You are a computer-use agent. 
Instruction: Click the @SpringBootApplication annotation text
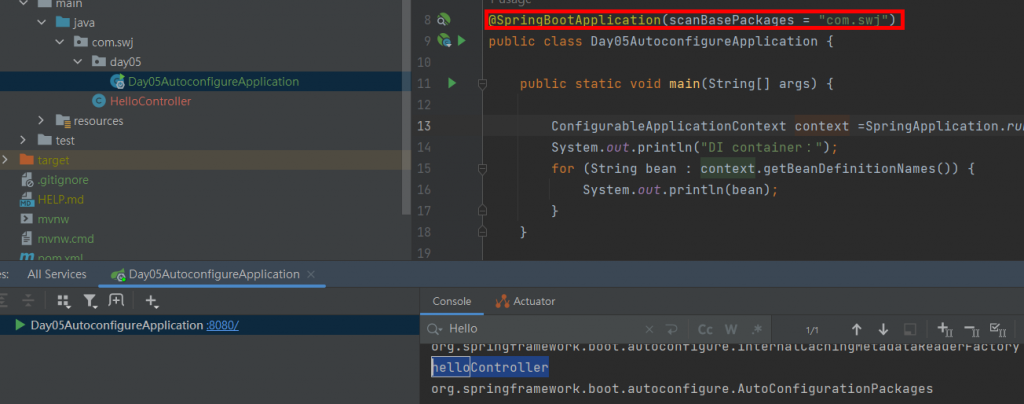[x=575, y=20]
